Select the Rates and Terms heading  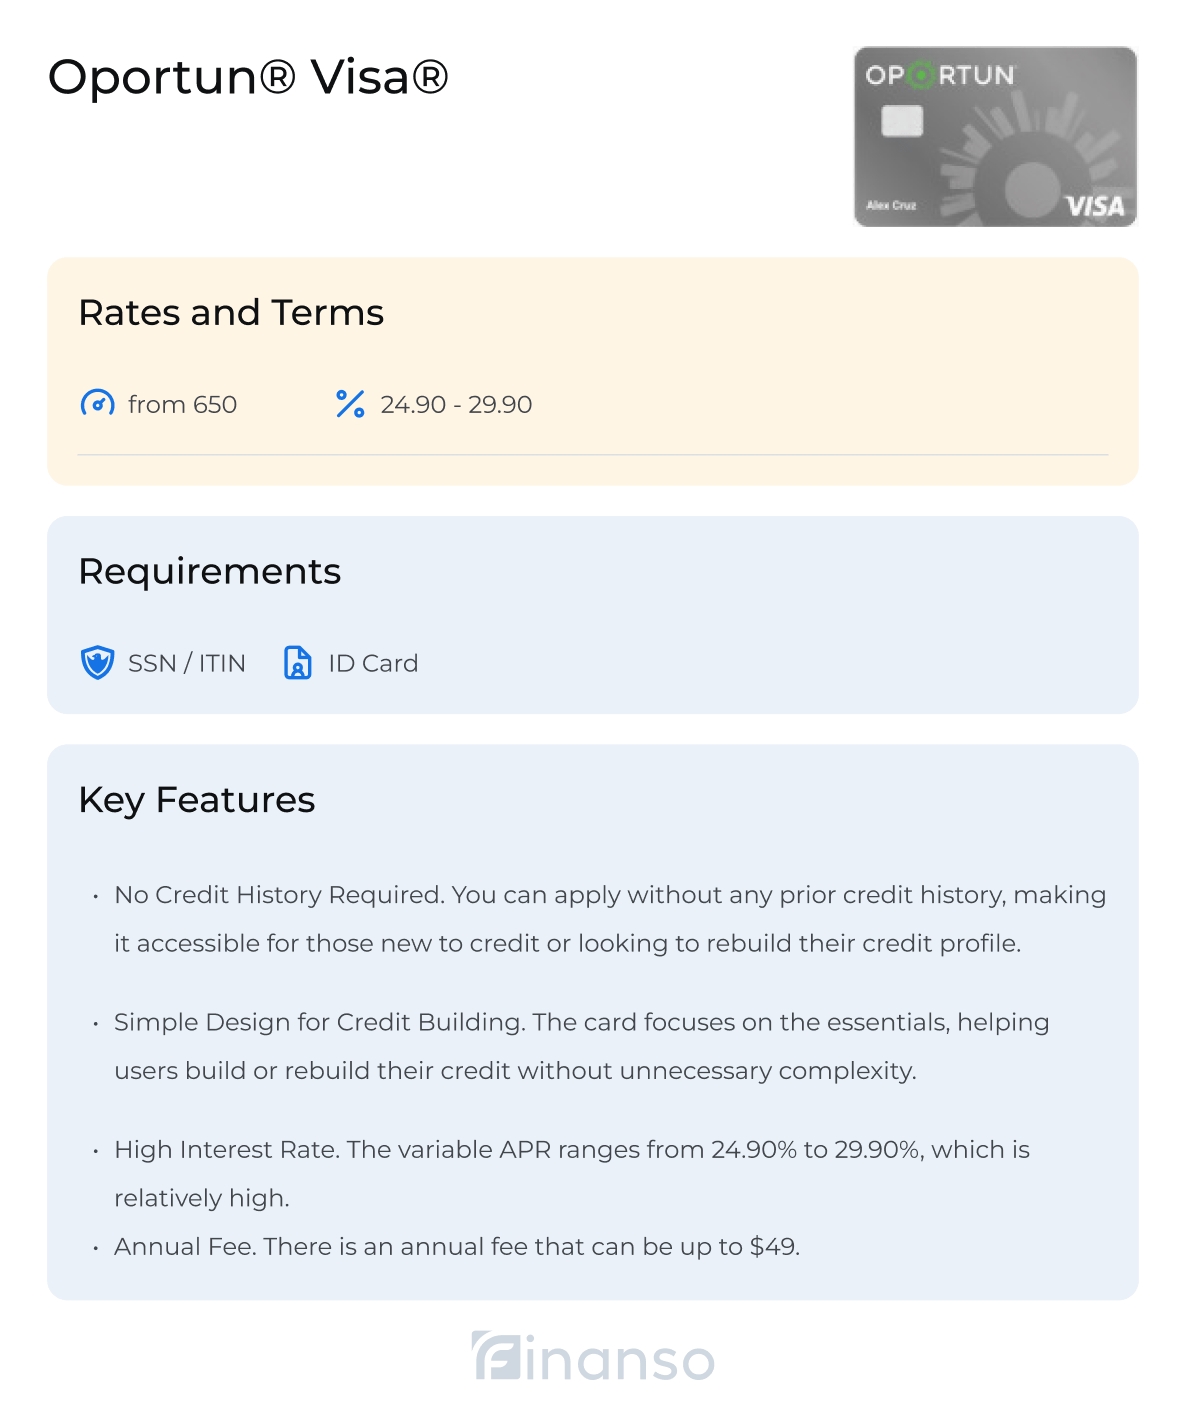[x=231, y=313]
